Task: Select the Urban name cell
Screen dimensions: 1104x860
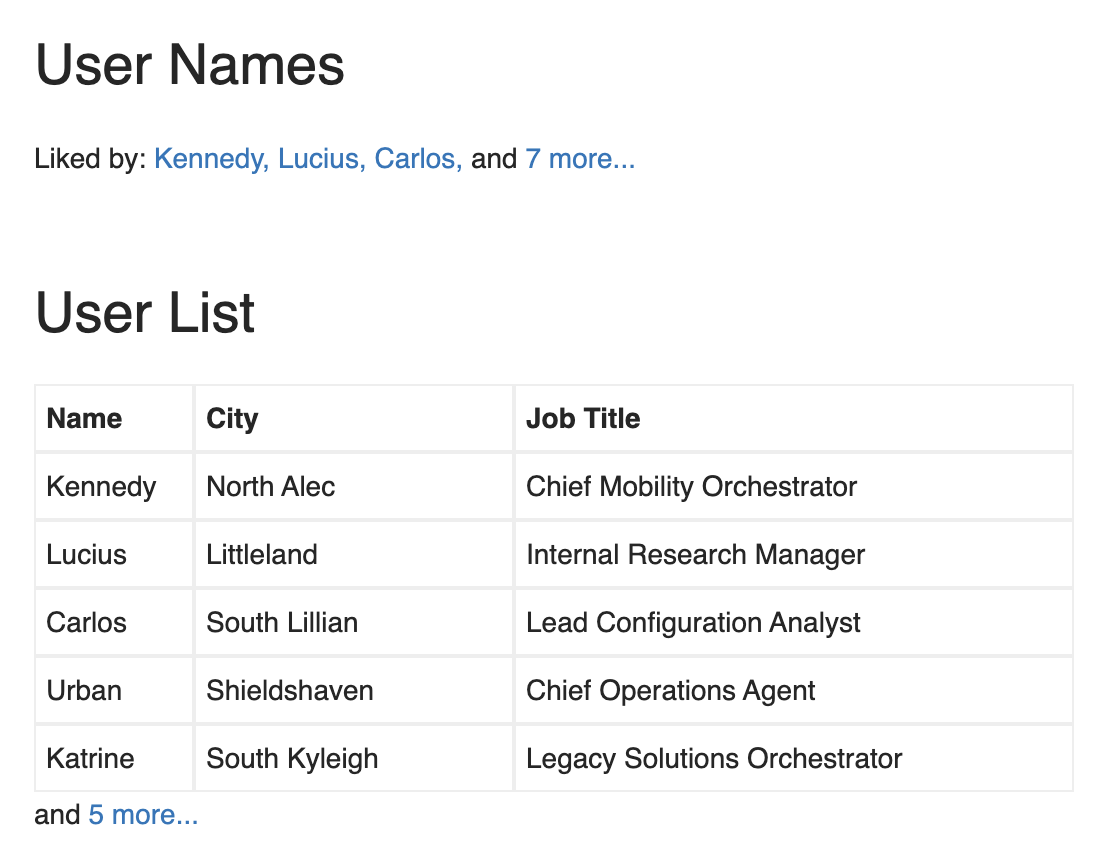Action: click(x=84, y=691)
